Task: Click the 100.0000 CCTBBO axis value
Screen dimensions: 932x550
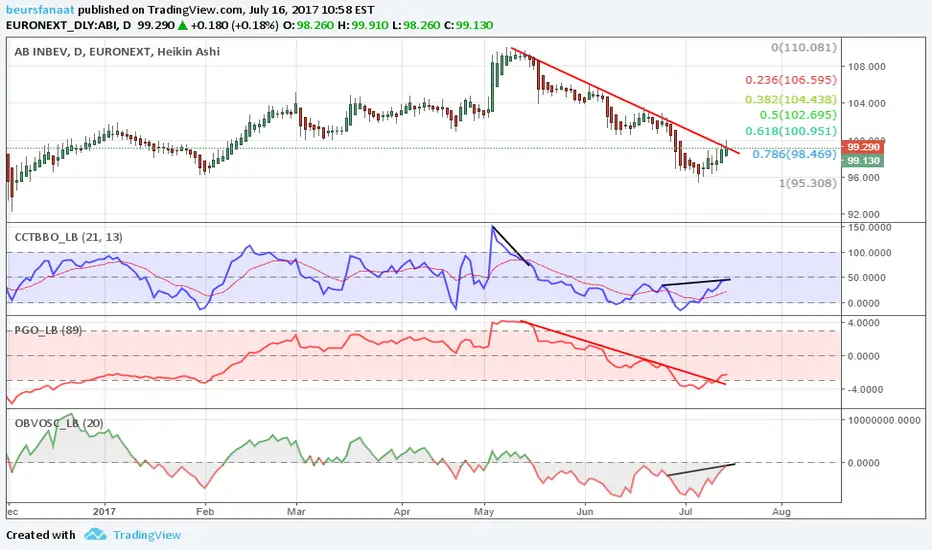Action: click(870, 253)
